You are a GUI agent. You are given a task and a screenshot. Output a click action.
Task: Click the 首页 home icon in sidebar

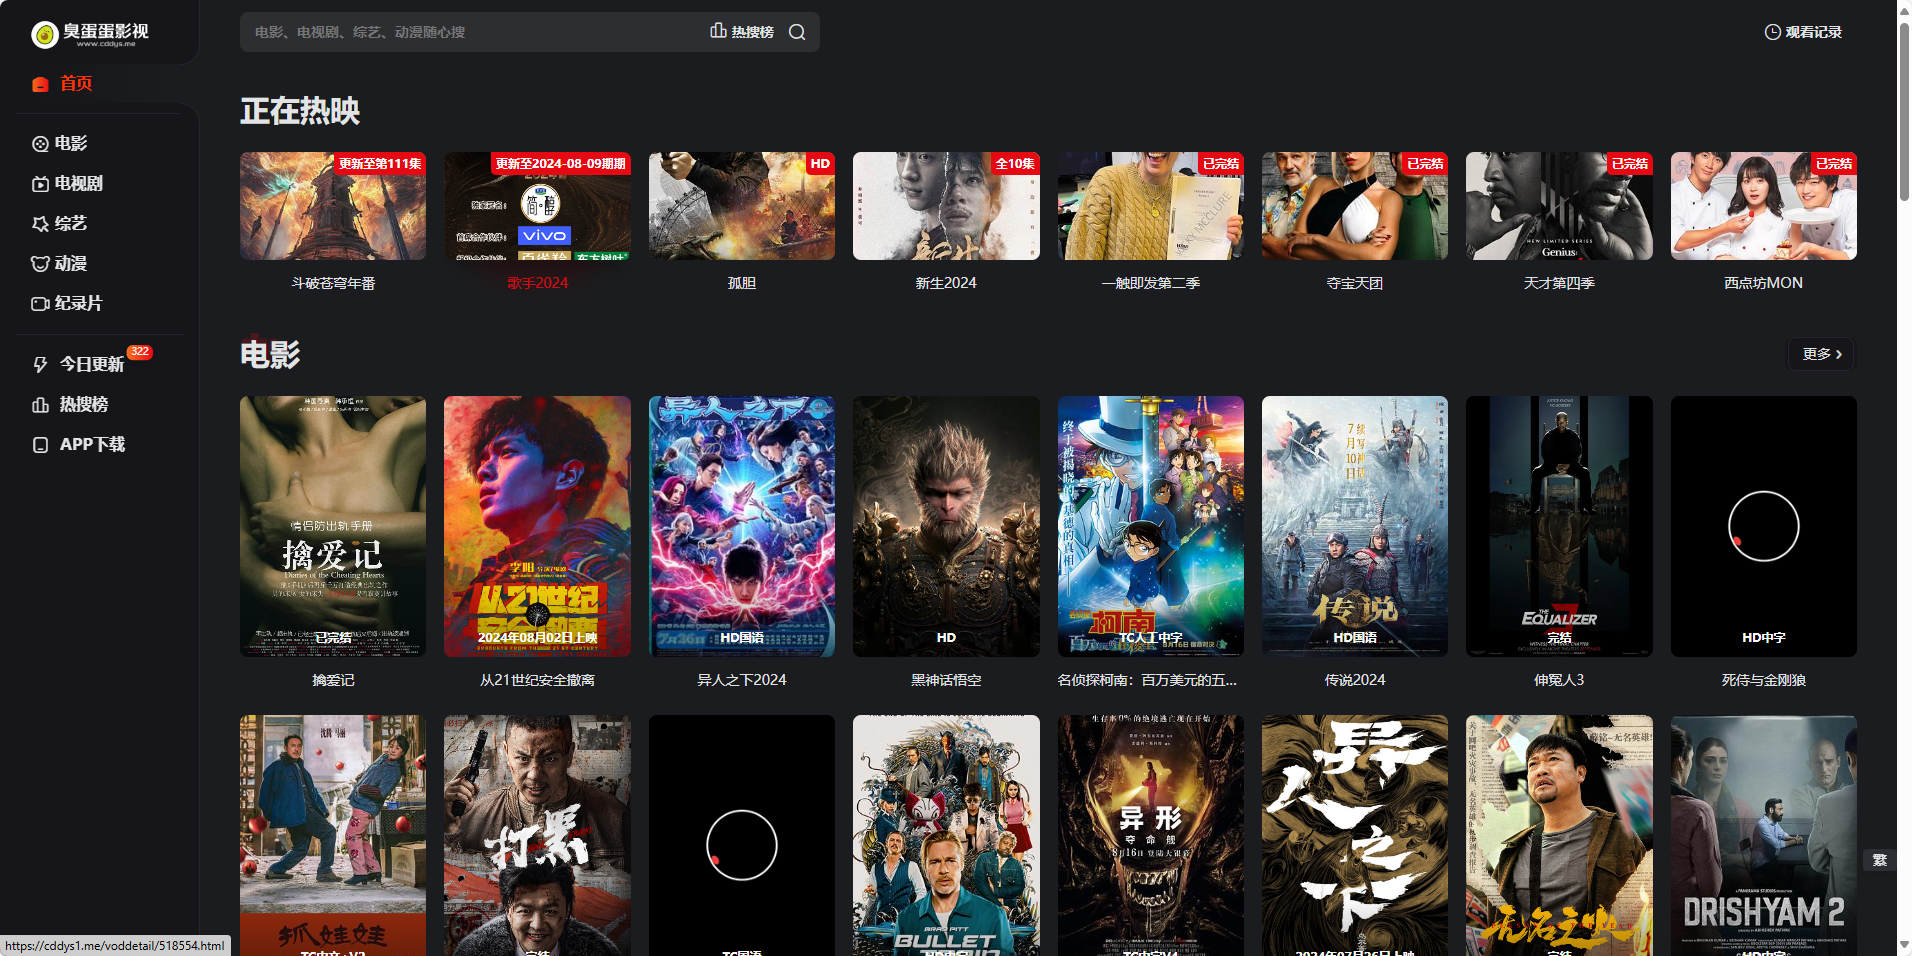40,84
